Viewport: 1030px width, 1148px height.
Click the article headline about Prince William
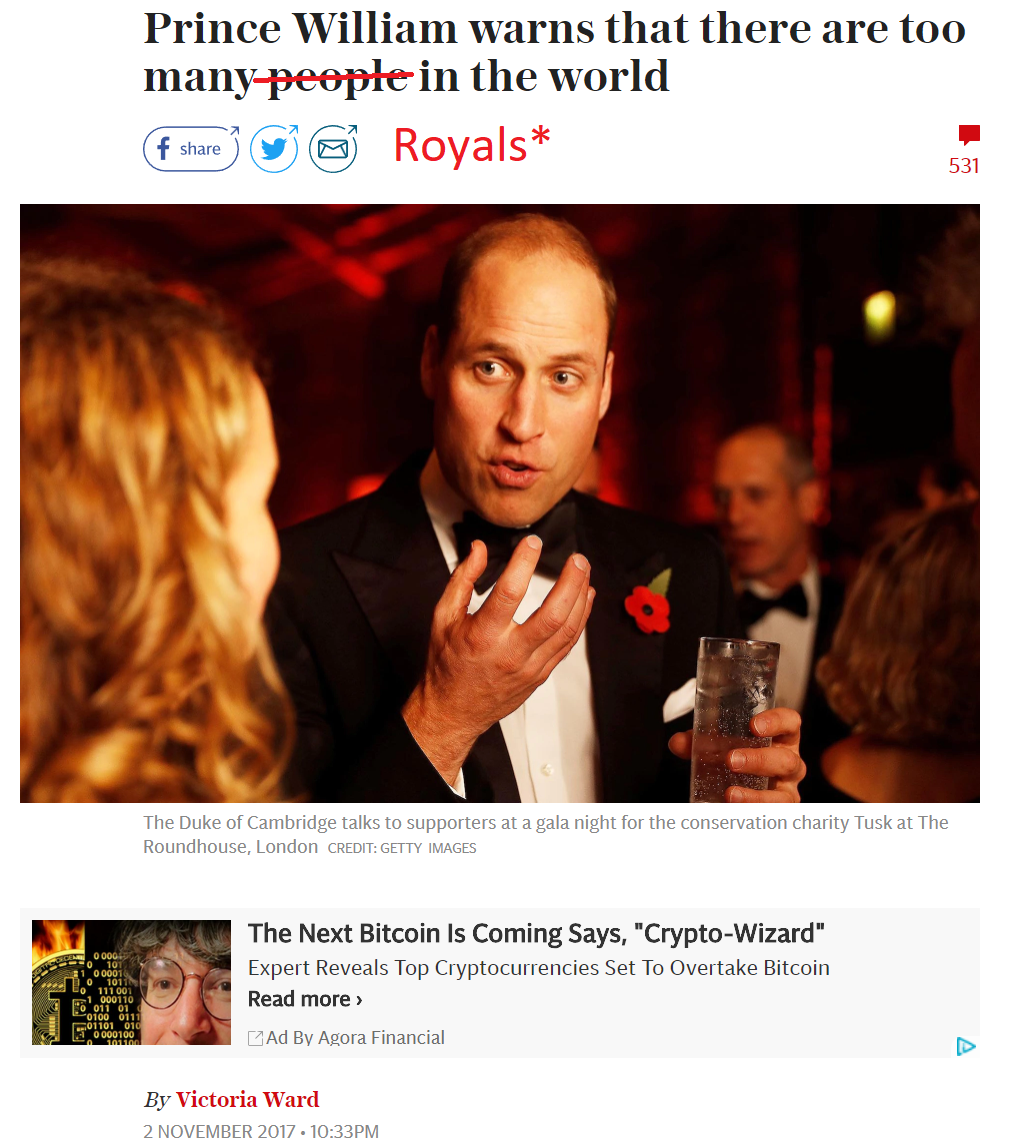pos(554,53)
